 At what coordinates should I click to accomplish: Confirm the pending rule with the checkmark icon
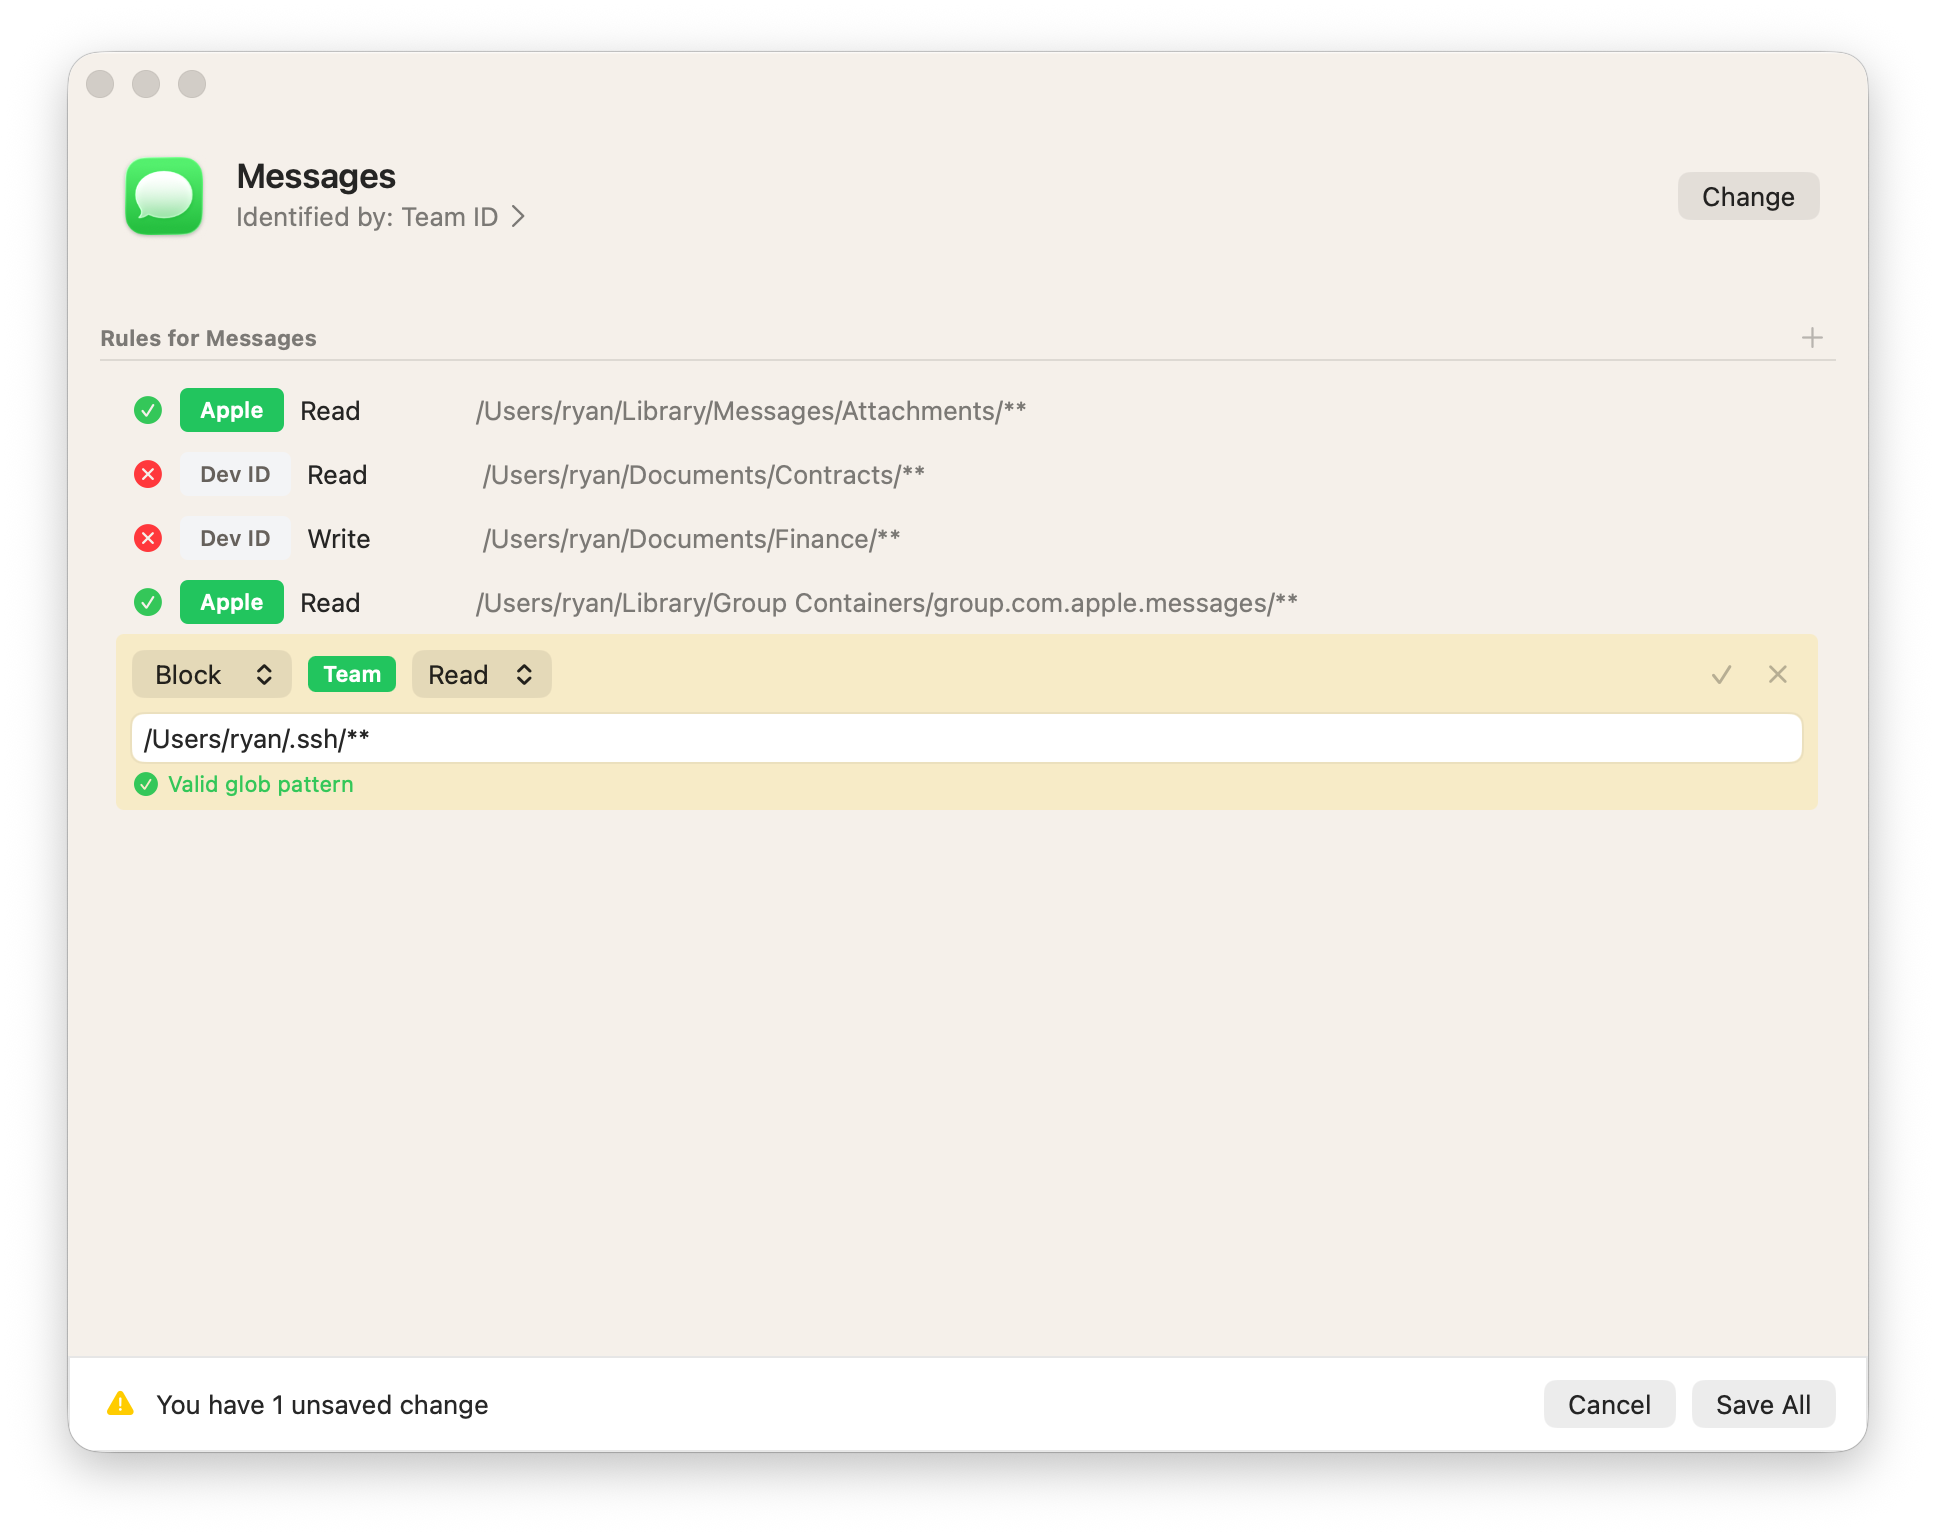1720,674
